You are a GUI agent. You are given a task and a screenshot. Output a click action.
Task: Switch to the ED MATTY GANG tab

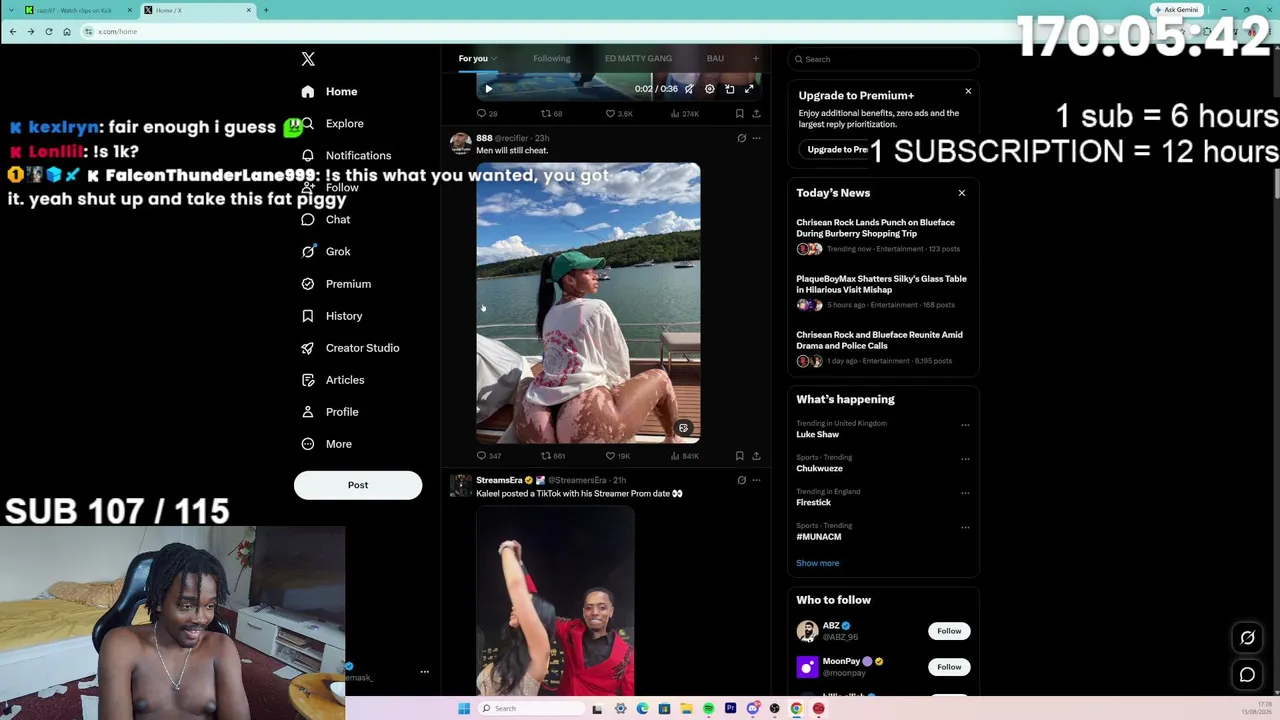[x=638, y=58]
